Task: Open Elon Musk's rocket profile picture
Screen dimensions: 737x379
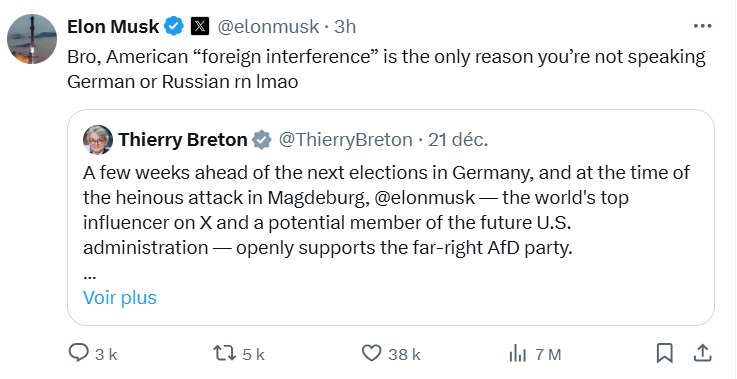Action: pyautogui.click(x=32, y=39)
